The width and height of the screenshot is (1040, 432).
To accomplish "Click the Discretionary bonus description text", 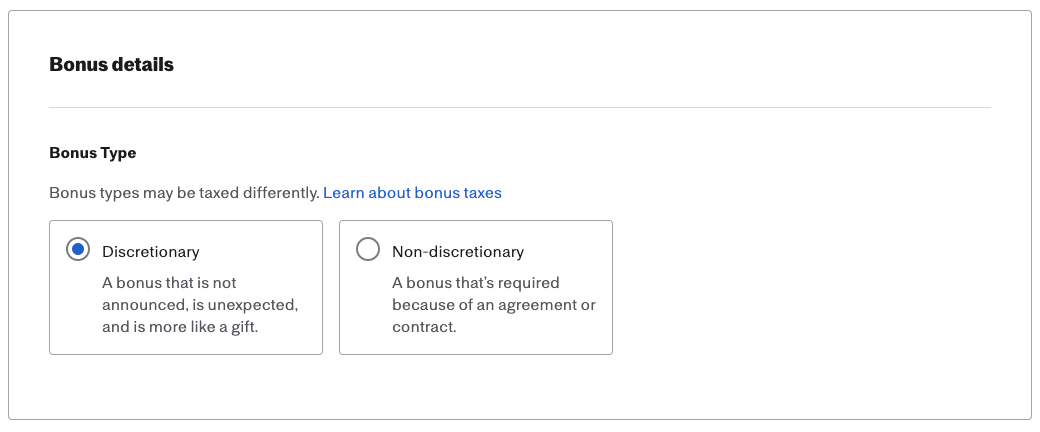I will pos(200,304).
